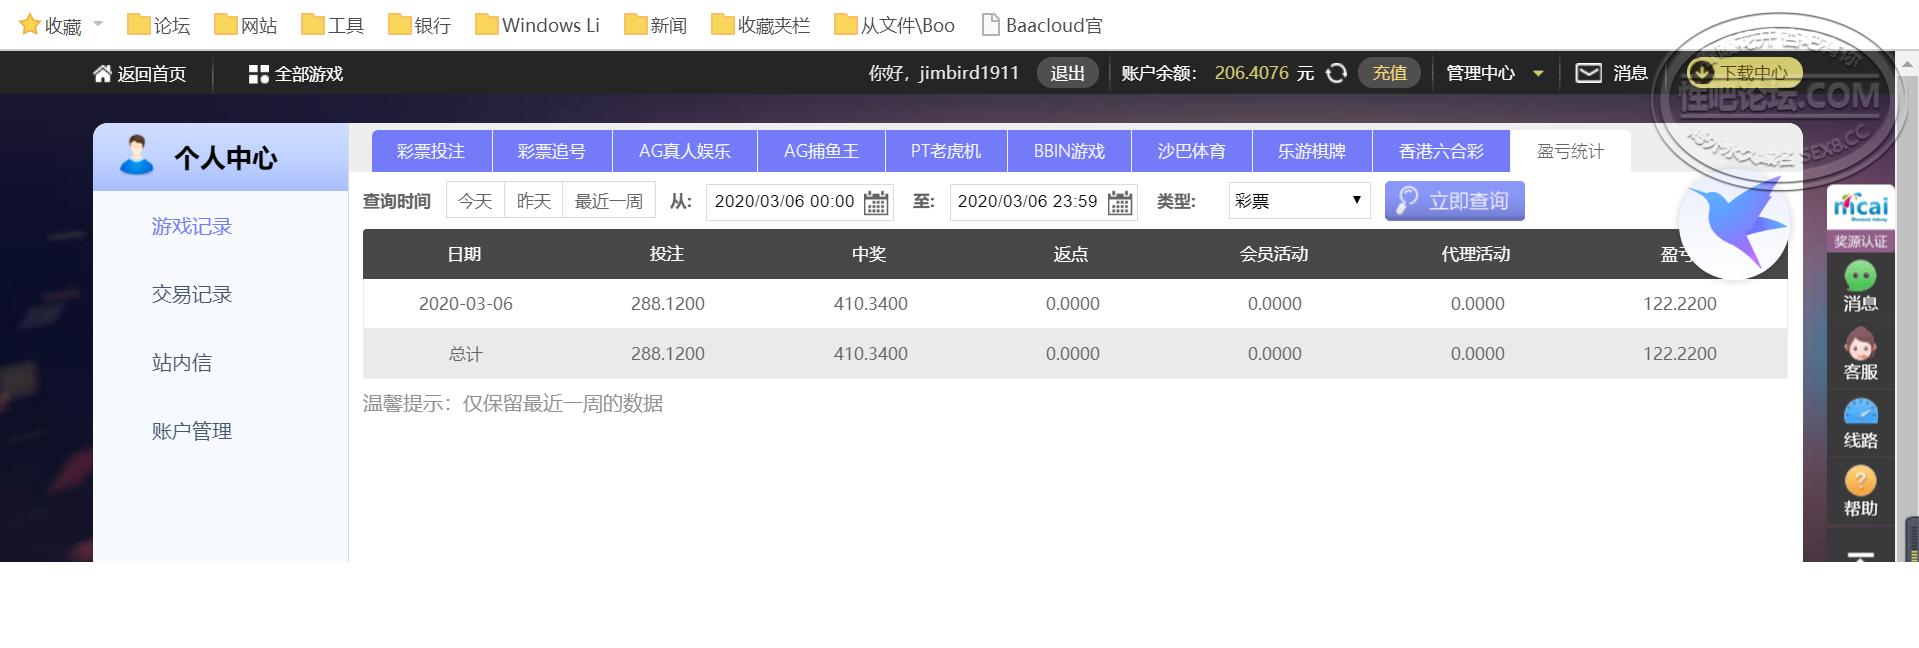Click the star favorites icon in bookmarks bar
Screen dimensions: 1919x648
click(x=30, y=25)
